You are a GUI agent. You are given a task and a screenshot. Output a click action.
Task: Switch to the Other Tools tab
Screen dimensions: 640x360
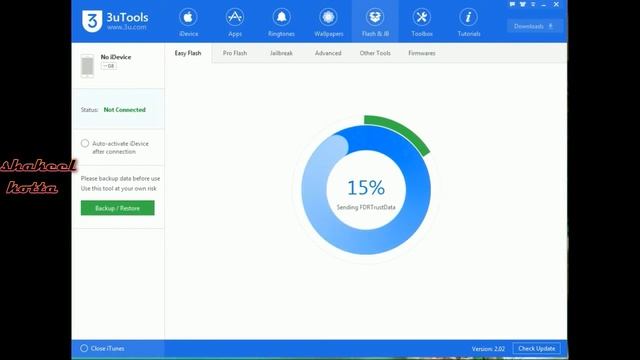(x=375, y=53)
